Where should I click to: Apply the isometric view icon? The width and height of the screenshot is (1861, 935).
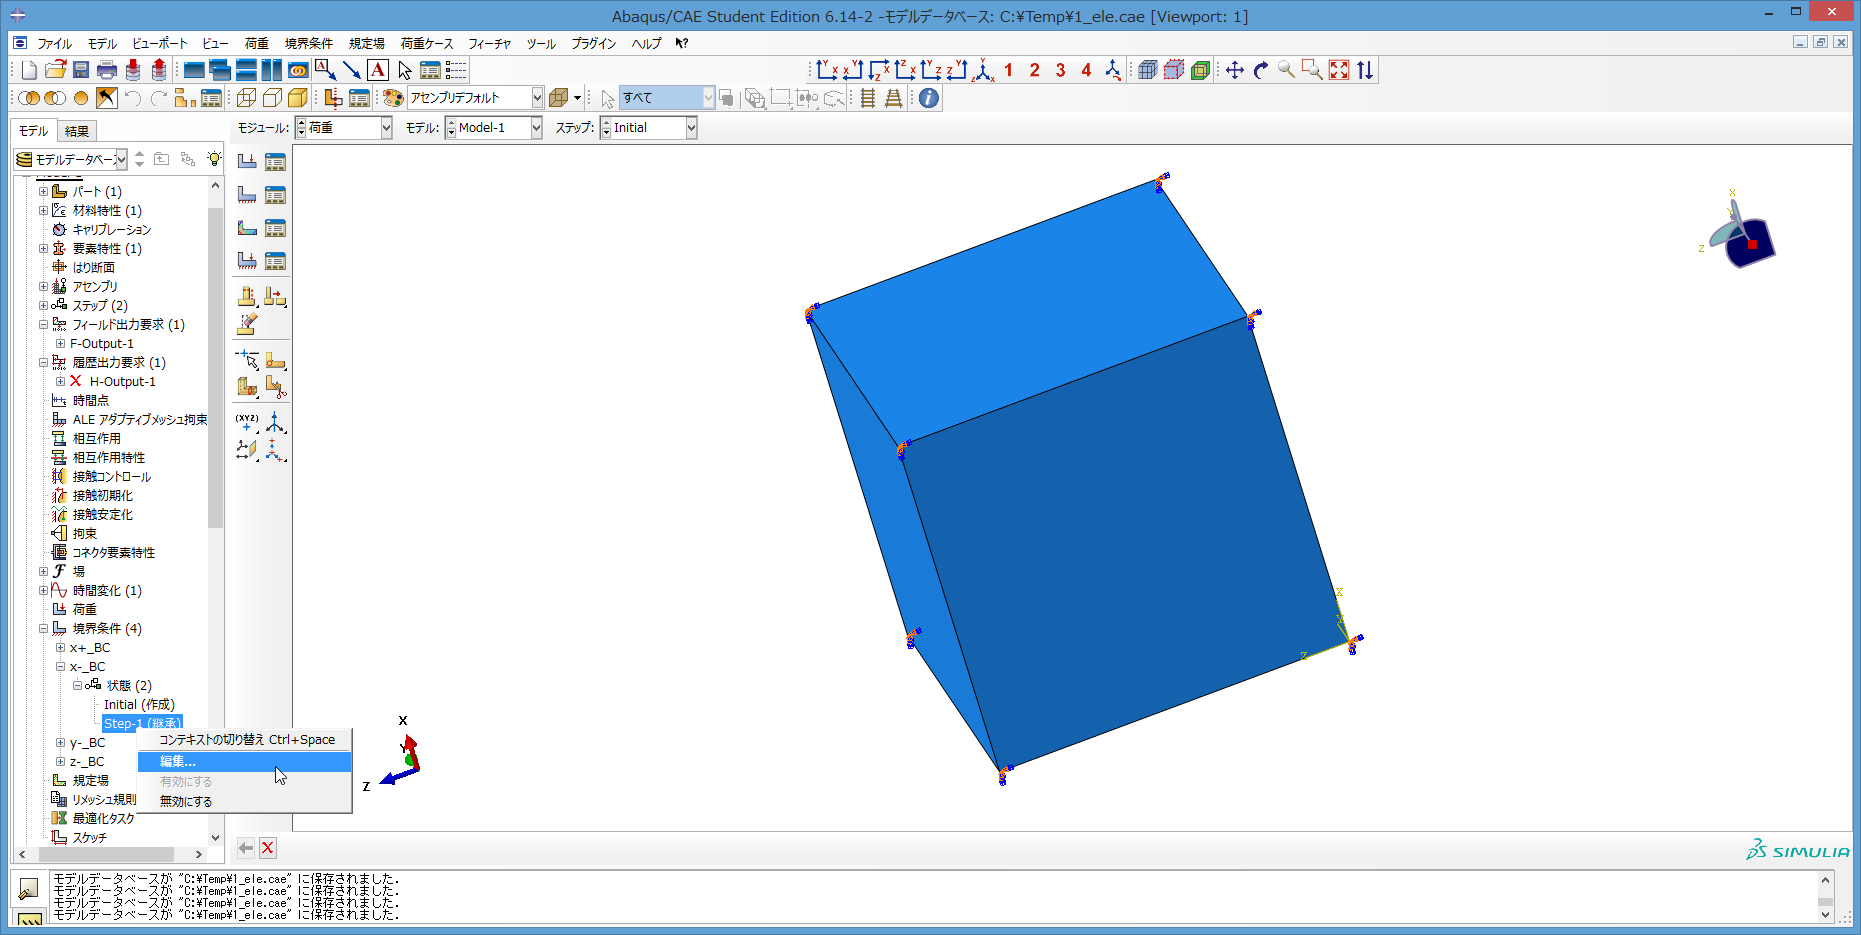984,70
